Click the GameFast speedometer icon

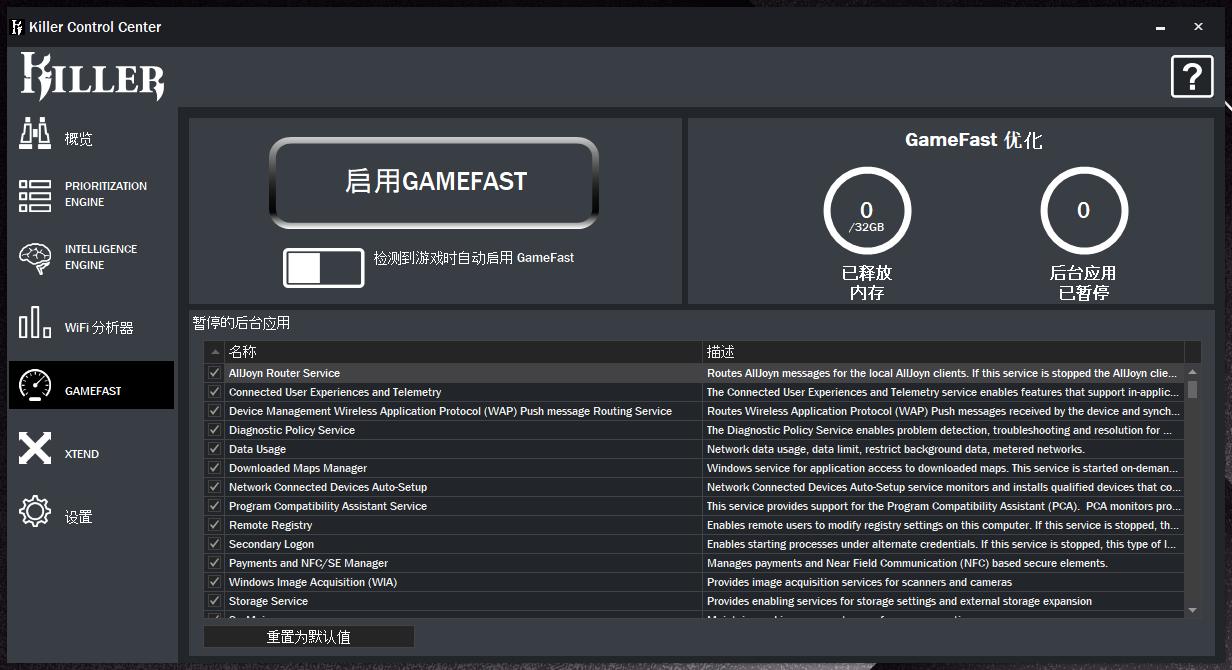point(35,385)
